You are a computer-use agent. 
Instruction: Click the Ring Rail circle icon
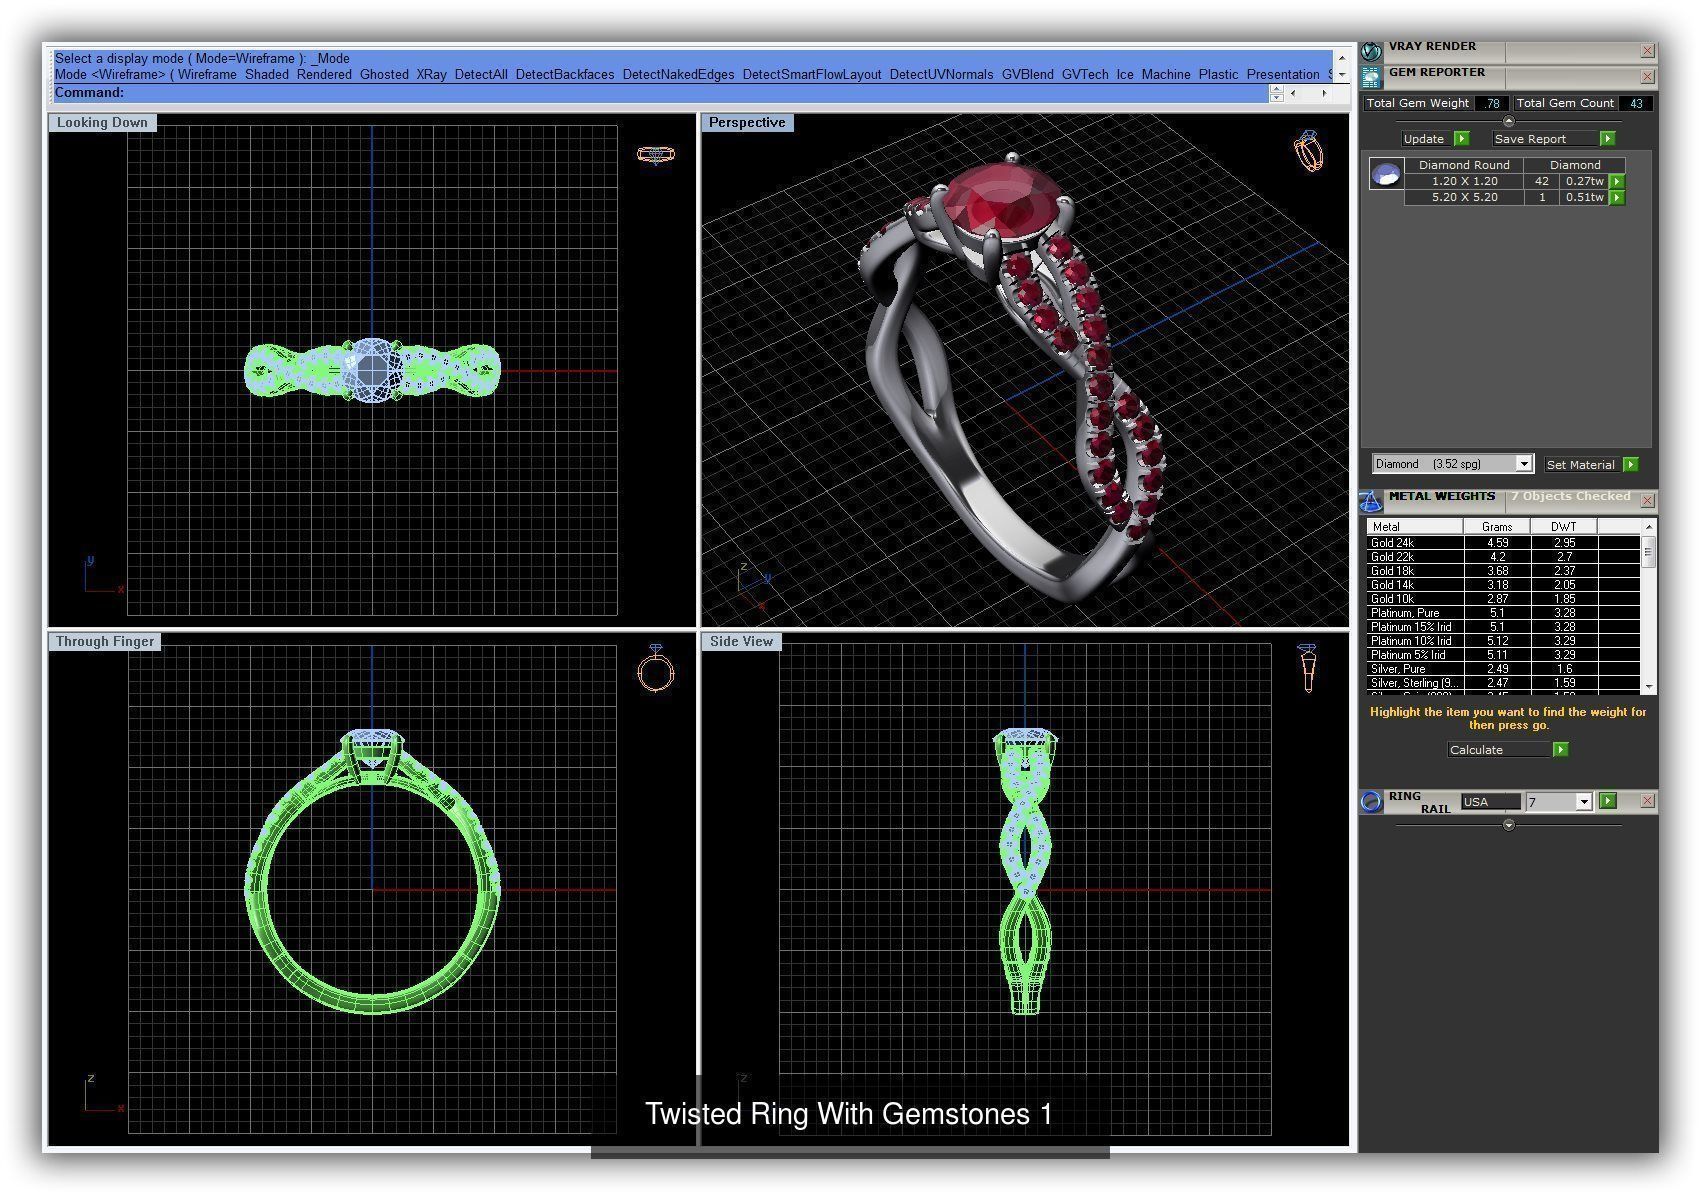coord(1371,801)
